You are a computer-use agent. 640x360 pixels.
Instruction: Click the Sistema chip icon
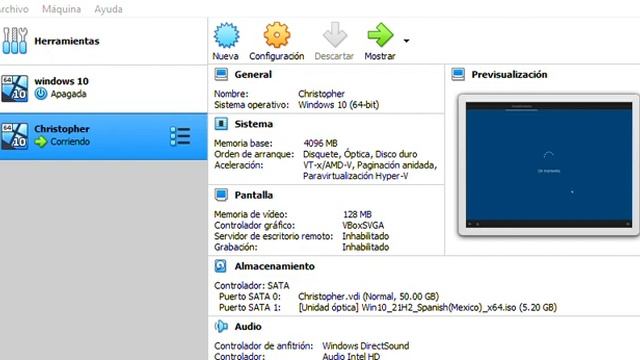tap(221, 124)
